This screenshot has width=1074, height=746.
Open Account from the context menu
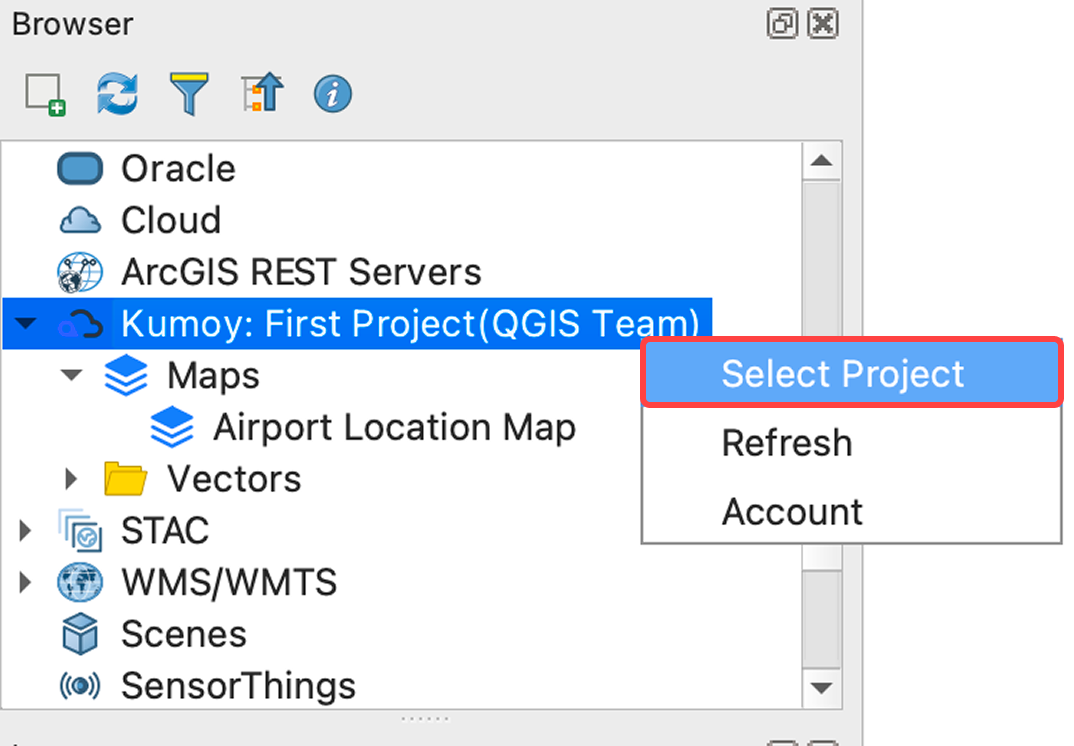[x=792, y=511]
